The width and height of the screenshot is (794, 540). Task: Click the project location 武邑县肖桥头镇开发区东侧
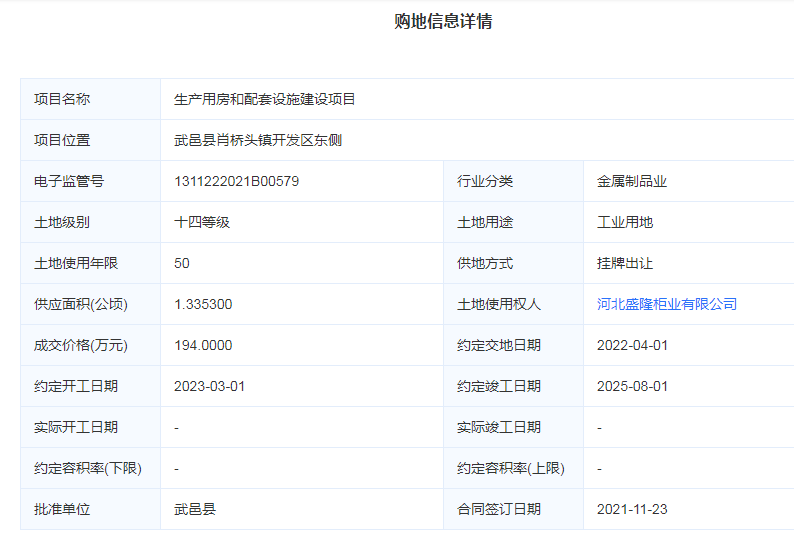(x=258, y=140)
